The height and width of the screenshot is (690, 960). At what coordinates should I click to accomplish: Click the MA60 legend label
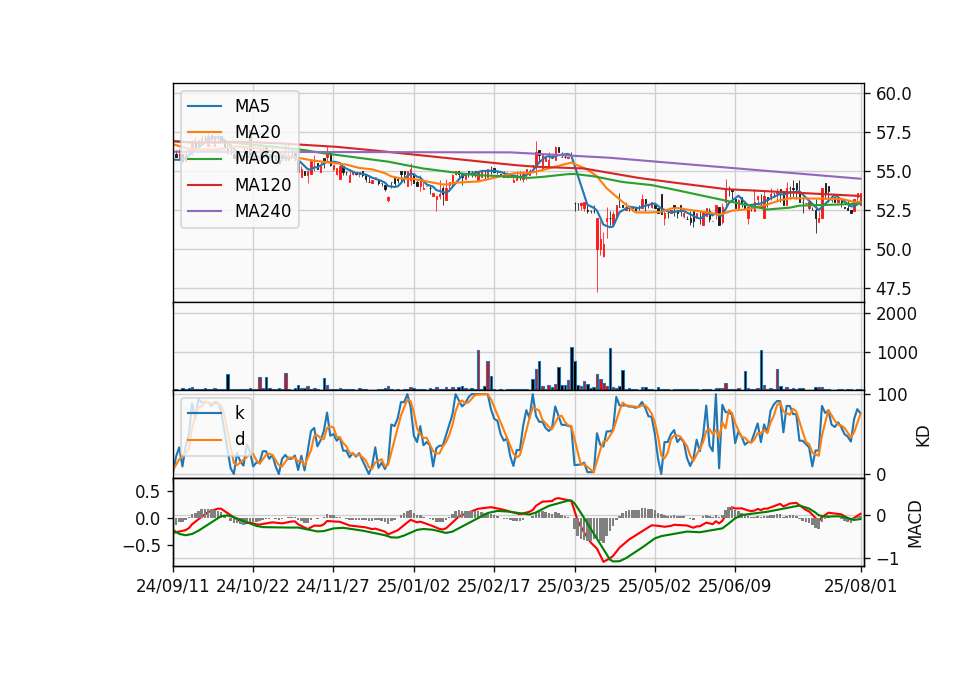point(257,158)
